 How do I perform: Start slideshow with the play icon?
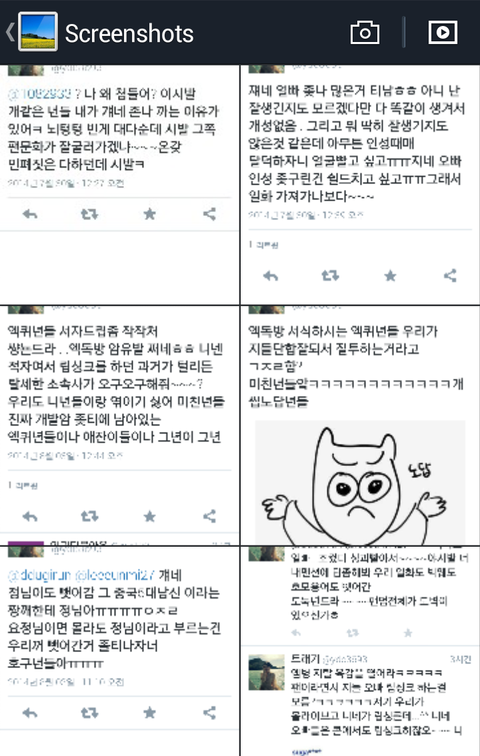coord(442,32)
